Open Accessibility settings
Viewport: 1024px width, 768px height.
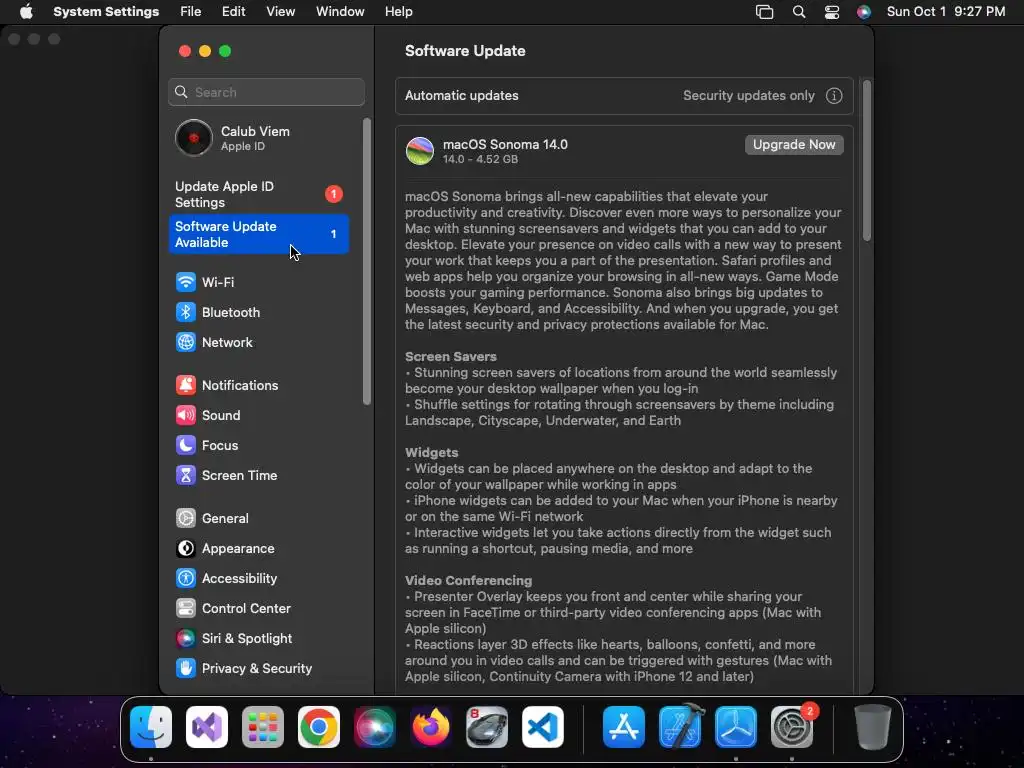pos(259,579)
